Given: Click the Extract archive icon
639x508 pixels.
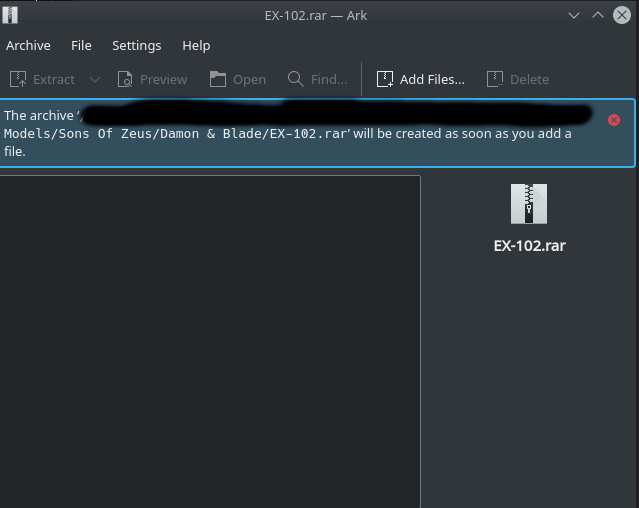Looking at the screenshot, I should (18, 79).
